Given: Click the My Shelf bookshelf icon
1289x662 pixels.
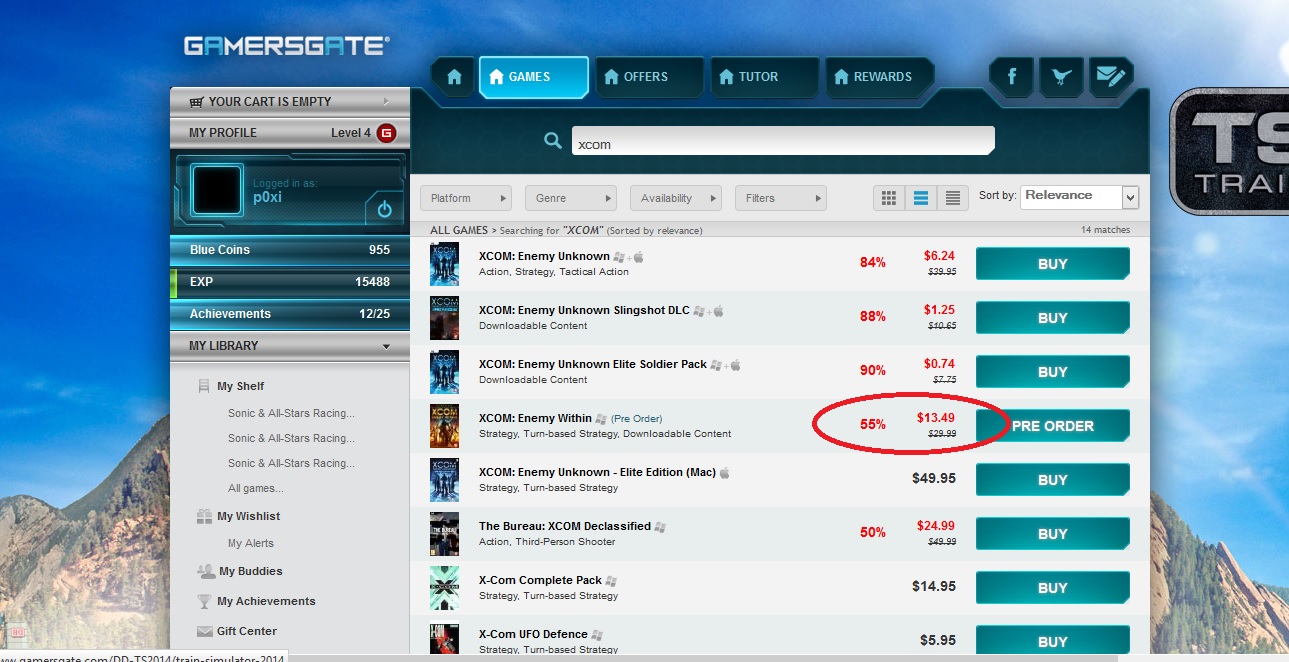Looking at the screenshot, I should point(204,386).
